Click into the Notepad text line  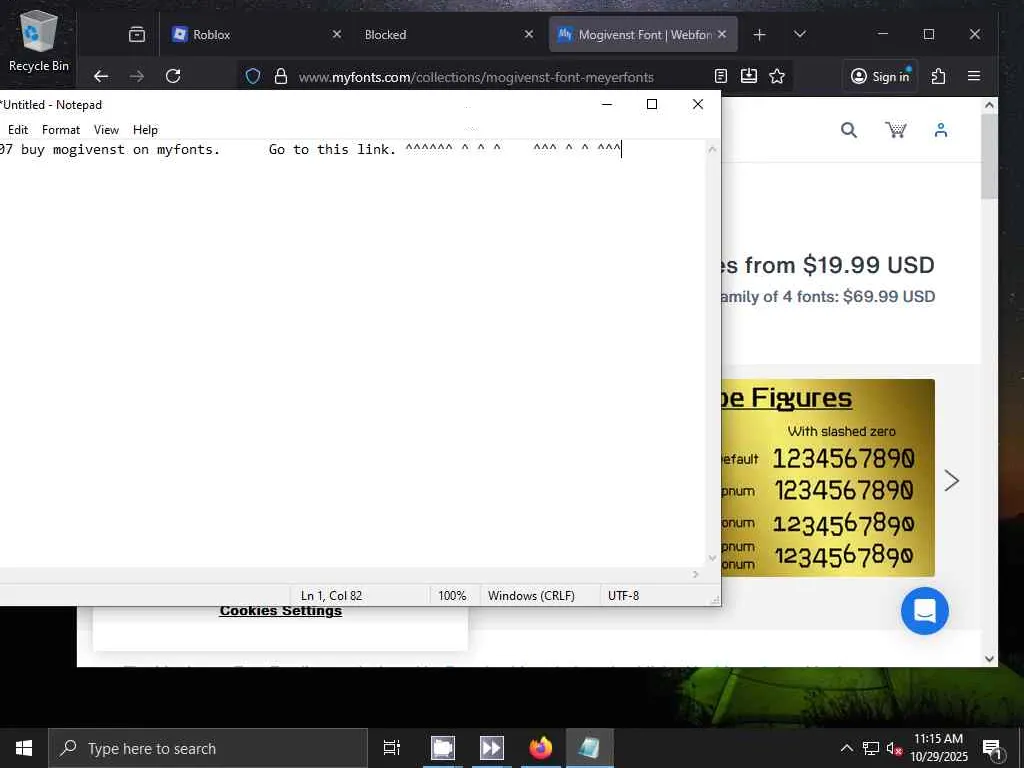[x=310, y=150]
